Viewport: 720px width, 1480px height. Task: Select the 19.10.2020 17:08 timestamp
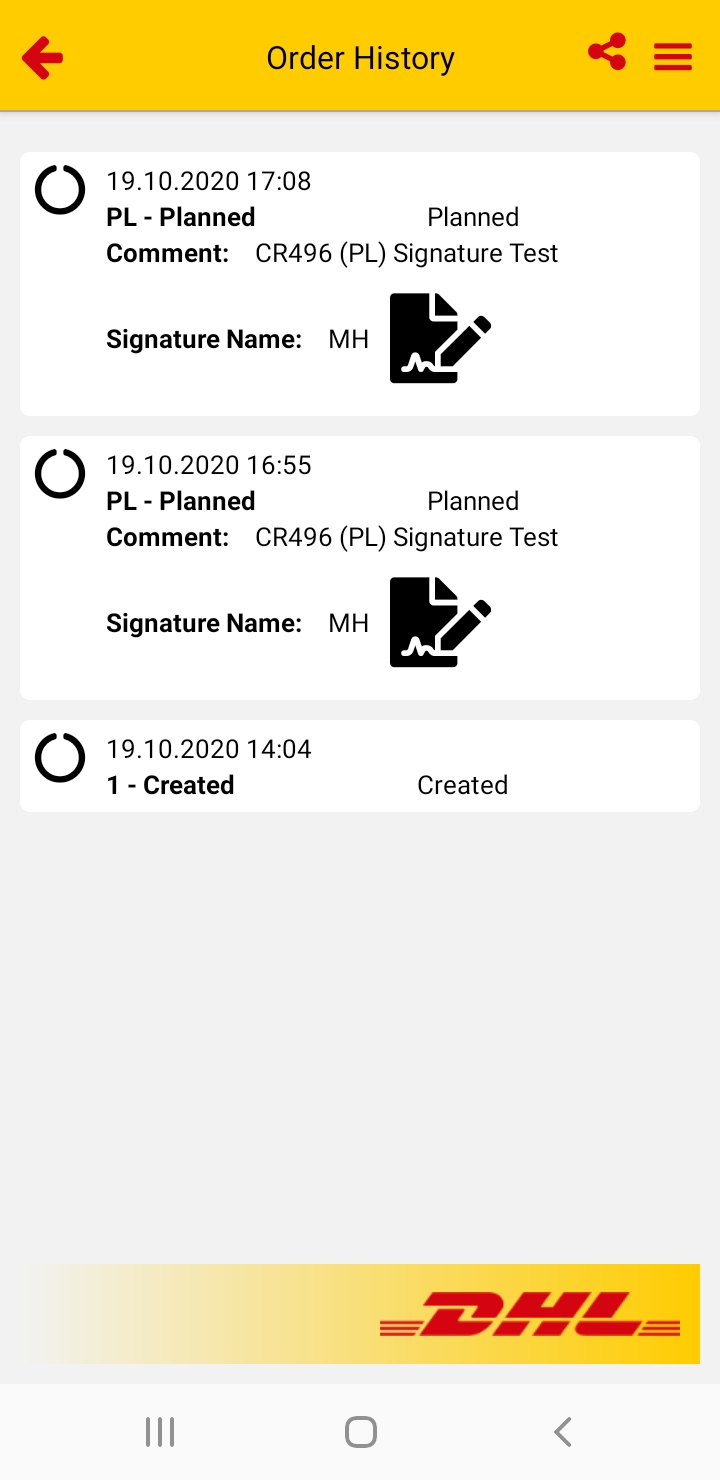click(x=209, y=181)
